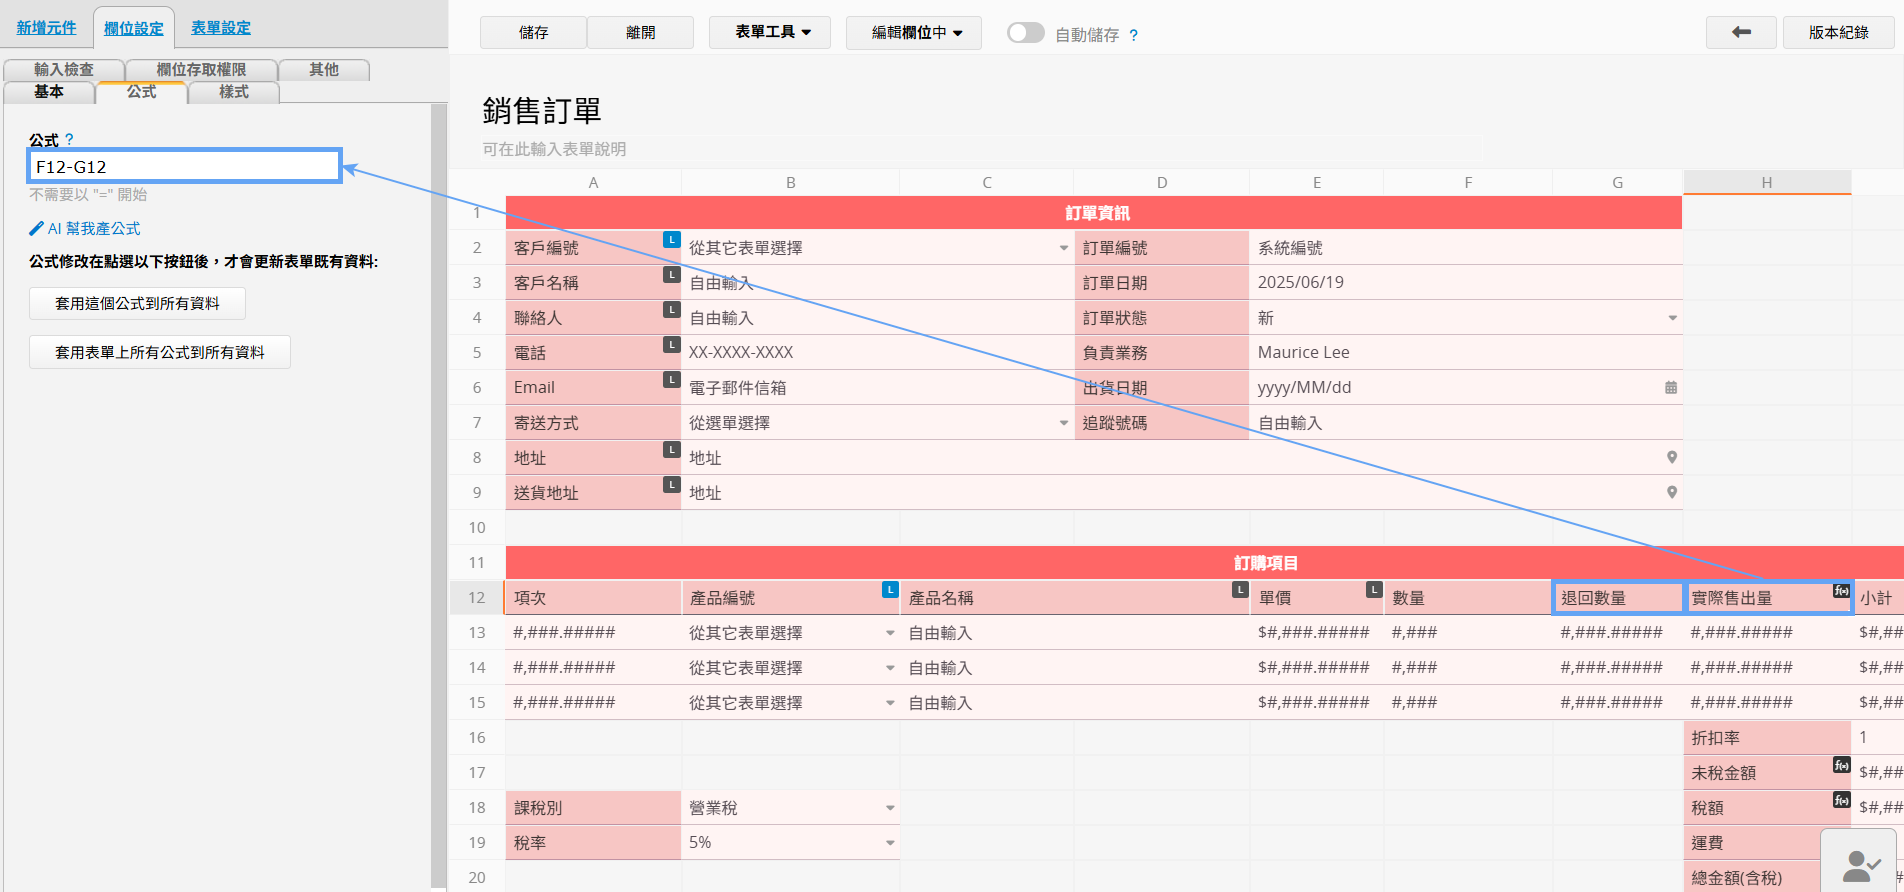Switch to the 表單設定 tab
The image size is (1904, 892).
pyautogui.click(x=220, y=28)
